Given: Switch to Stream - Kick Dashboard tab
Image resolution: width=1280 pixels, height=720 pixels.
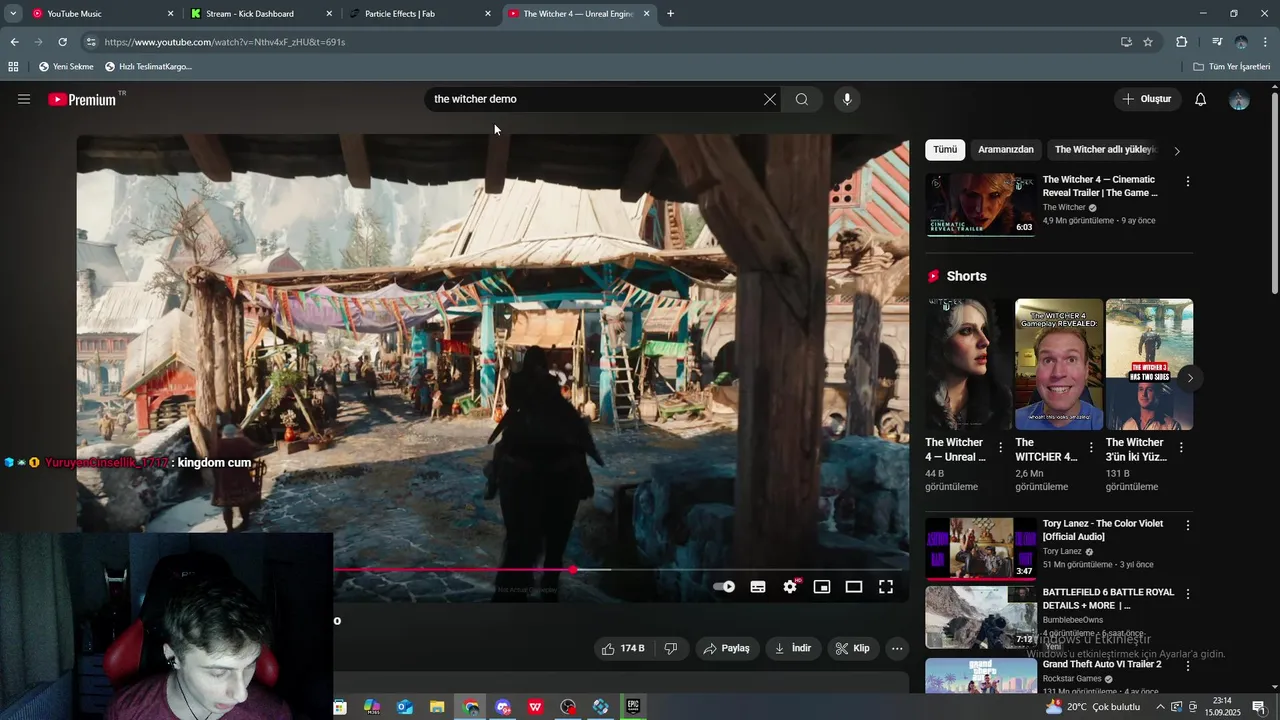Looking at the screenshot, I should [x=261, y=14].
